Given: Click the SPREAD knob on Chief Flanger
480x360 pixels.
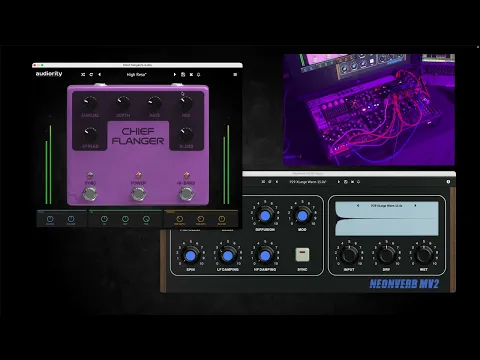Looking at the screenshot, I should tap(90, 134).
